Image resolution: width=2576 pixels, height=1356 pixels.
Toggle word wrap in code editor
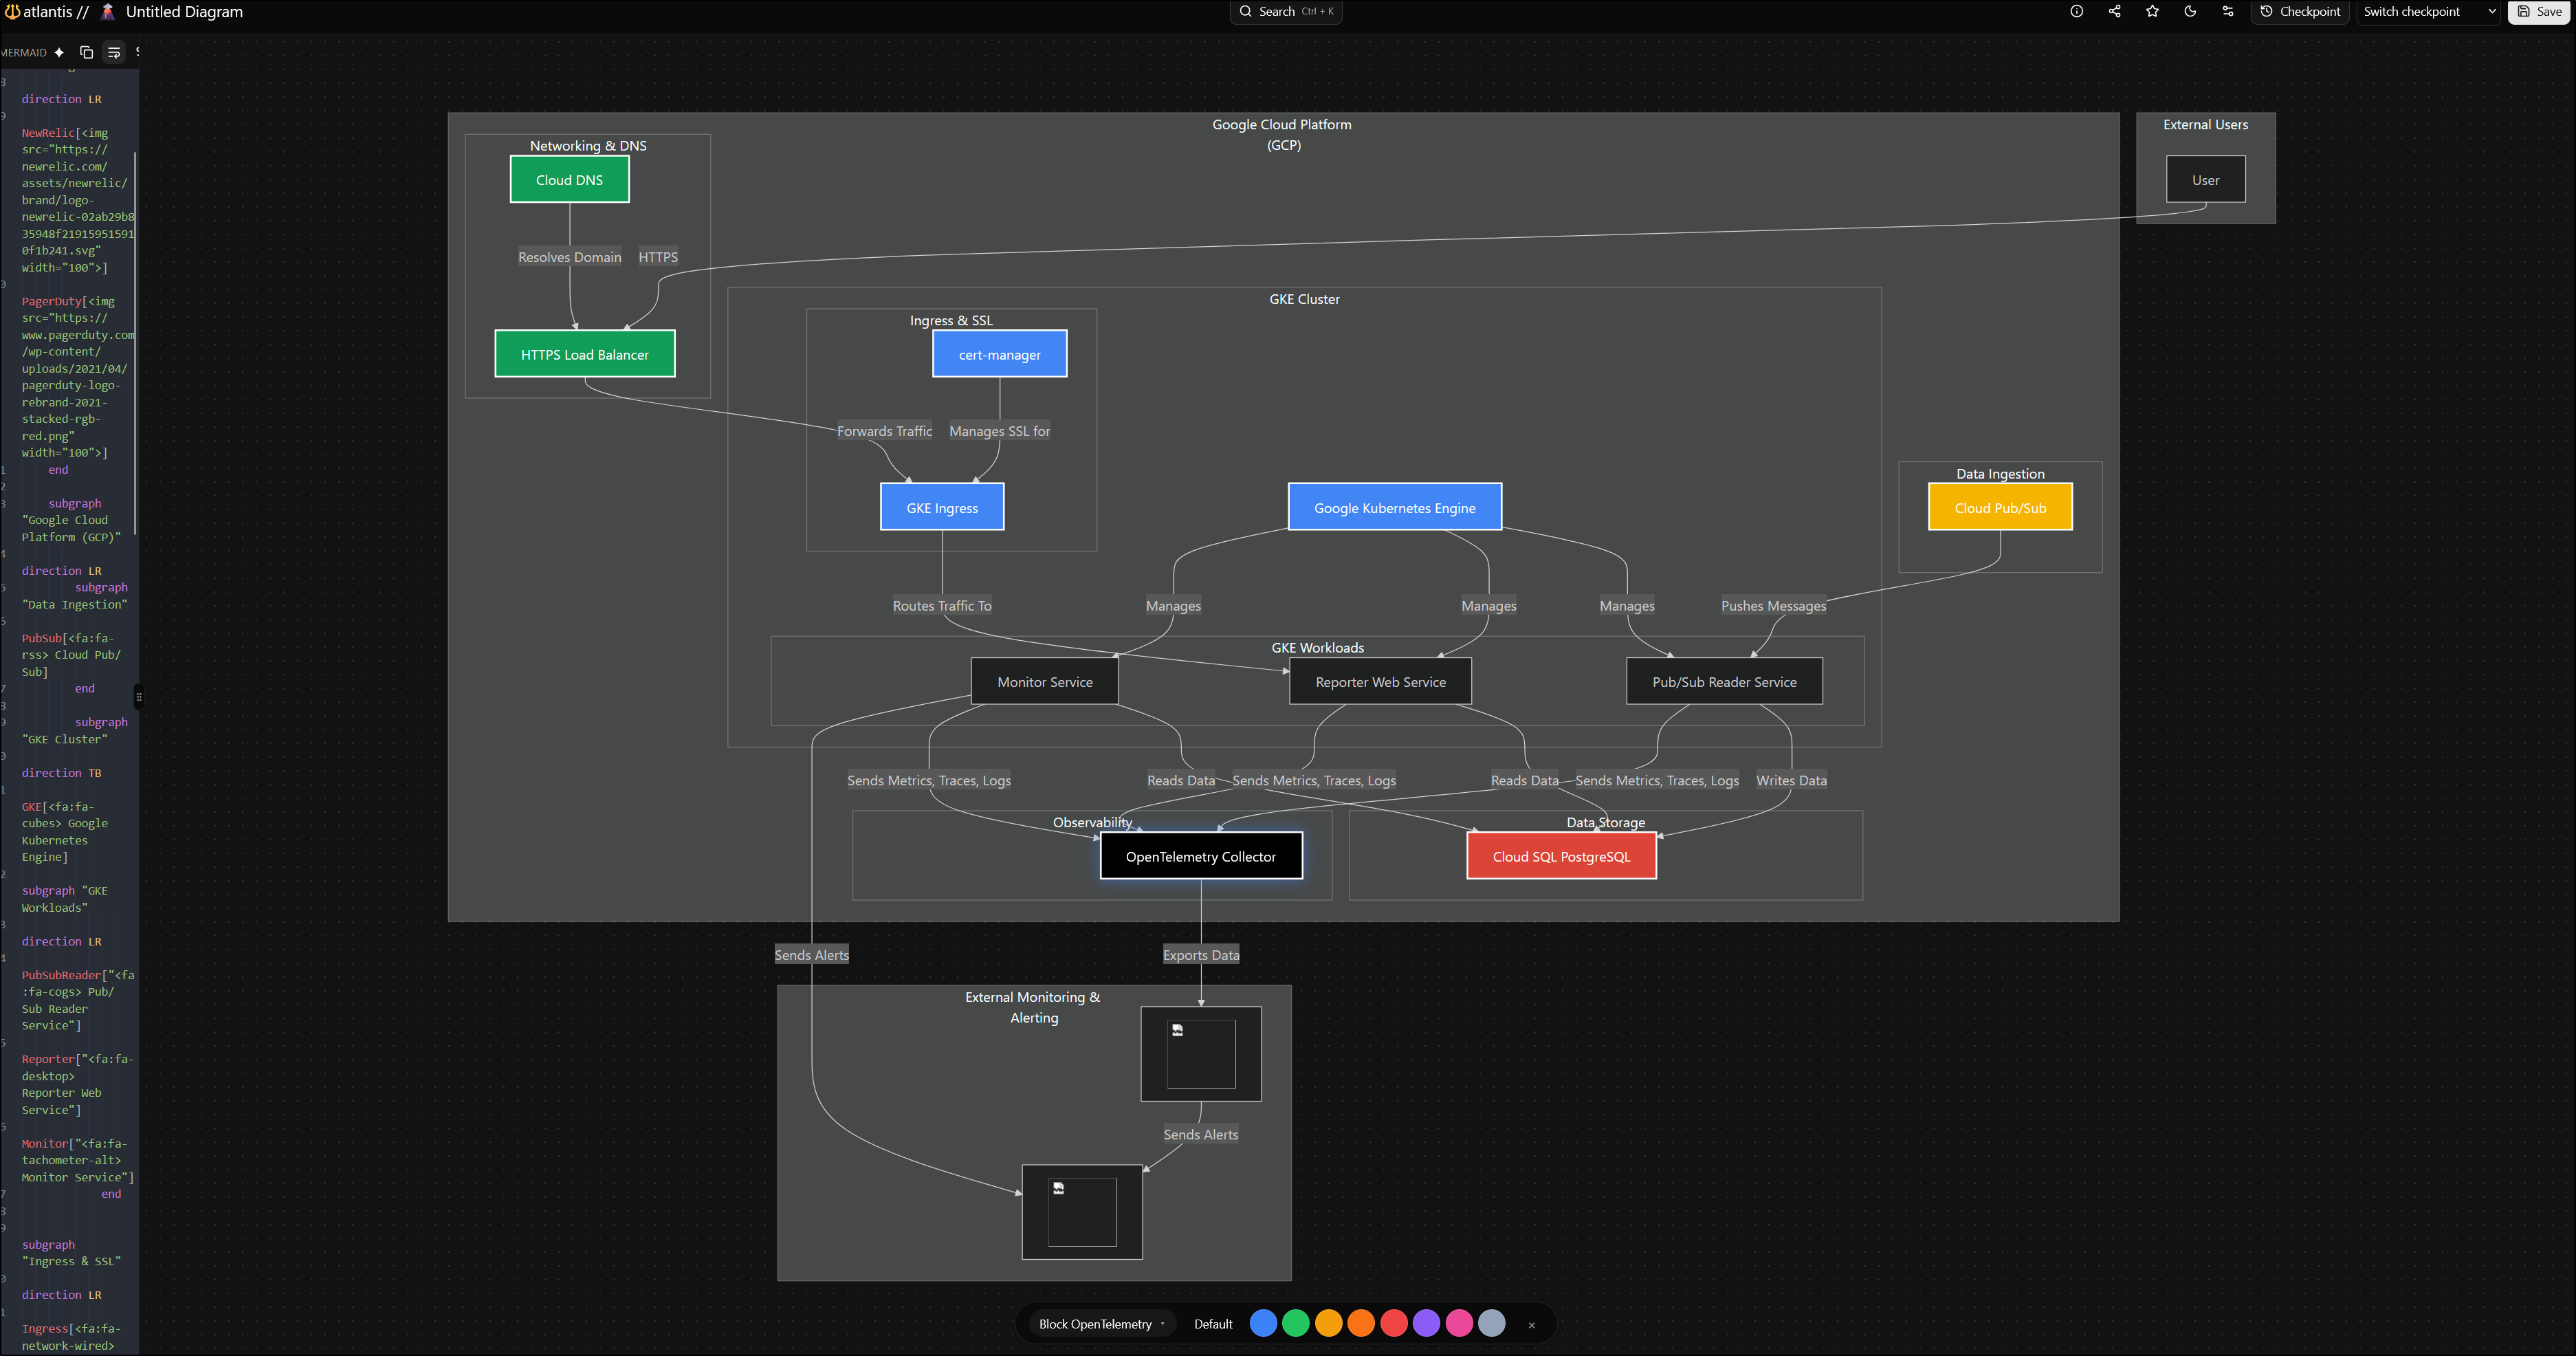114,53
